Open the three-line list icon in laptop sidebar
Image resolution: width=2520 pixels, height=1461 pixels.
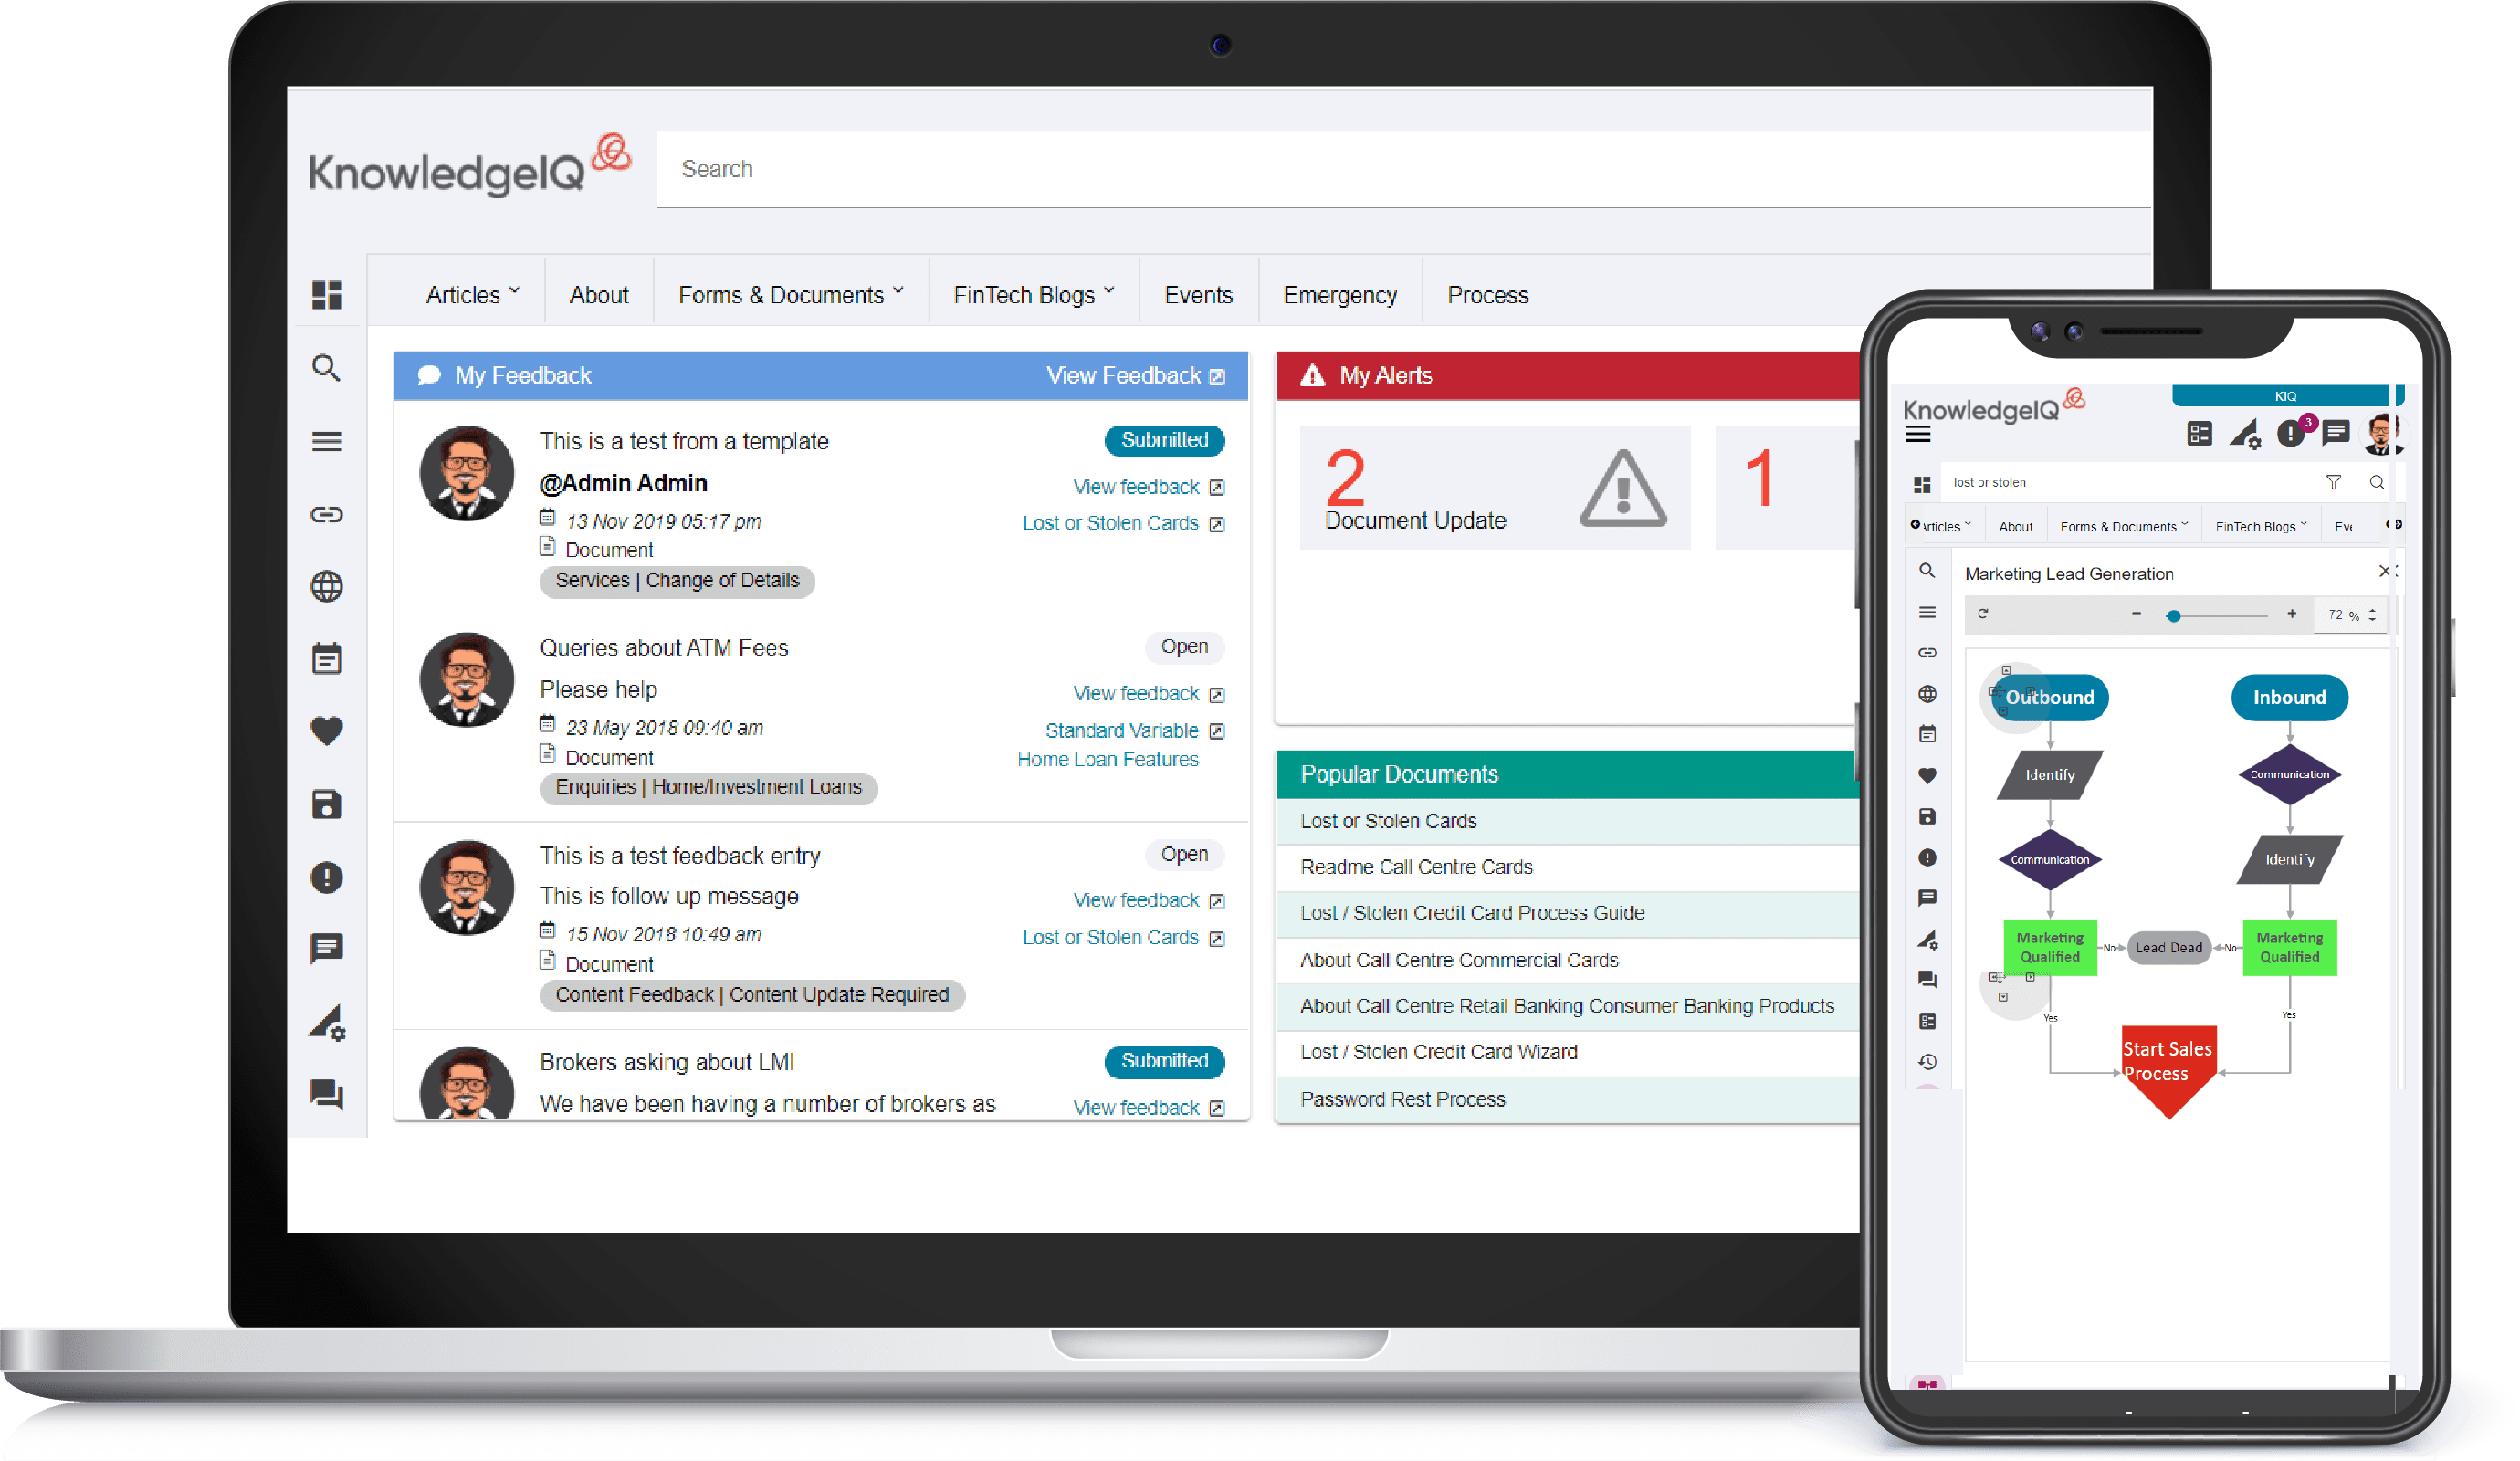(327, 441)
